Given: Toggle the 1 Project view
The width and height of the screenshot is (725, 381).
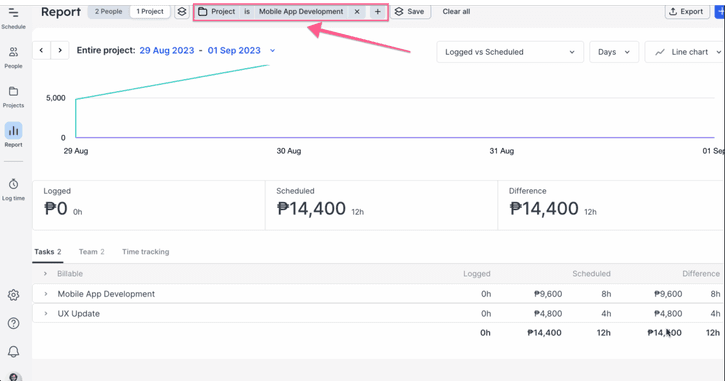Looking at the screenshot, I should [150, 12].
